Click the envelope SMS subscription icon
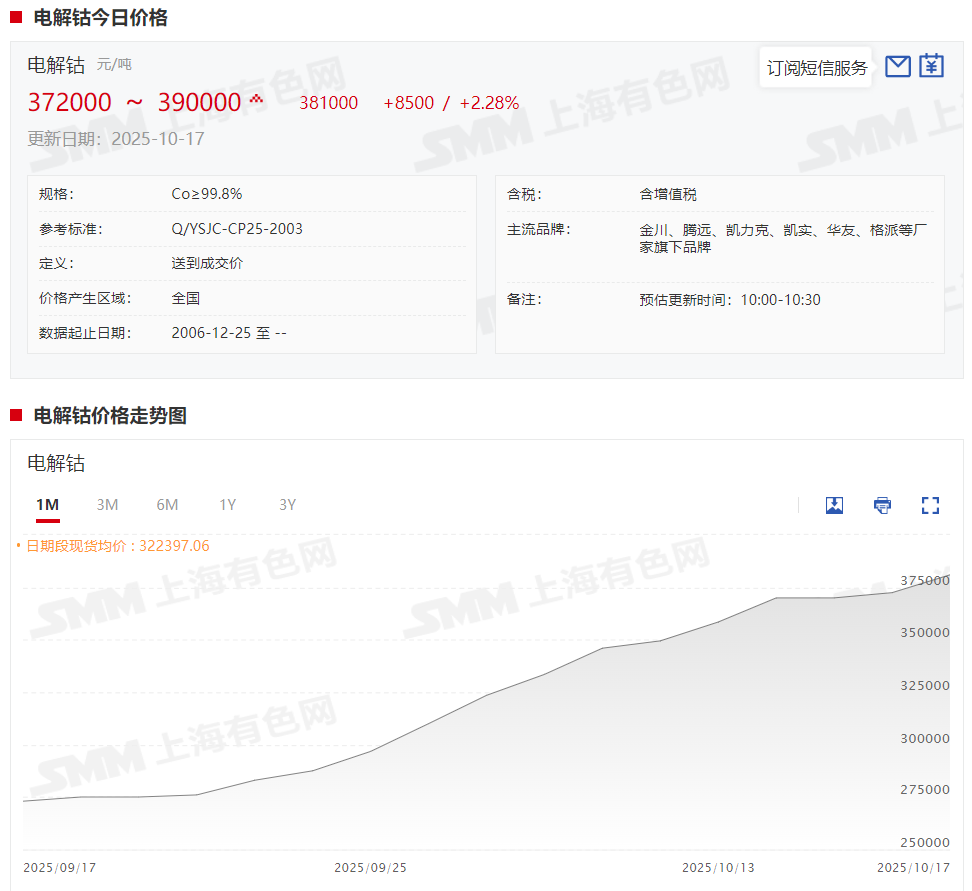The height and width of the screenshot is (891, 972). coord(898,67)
